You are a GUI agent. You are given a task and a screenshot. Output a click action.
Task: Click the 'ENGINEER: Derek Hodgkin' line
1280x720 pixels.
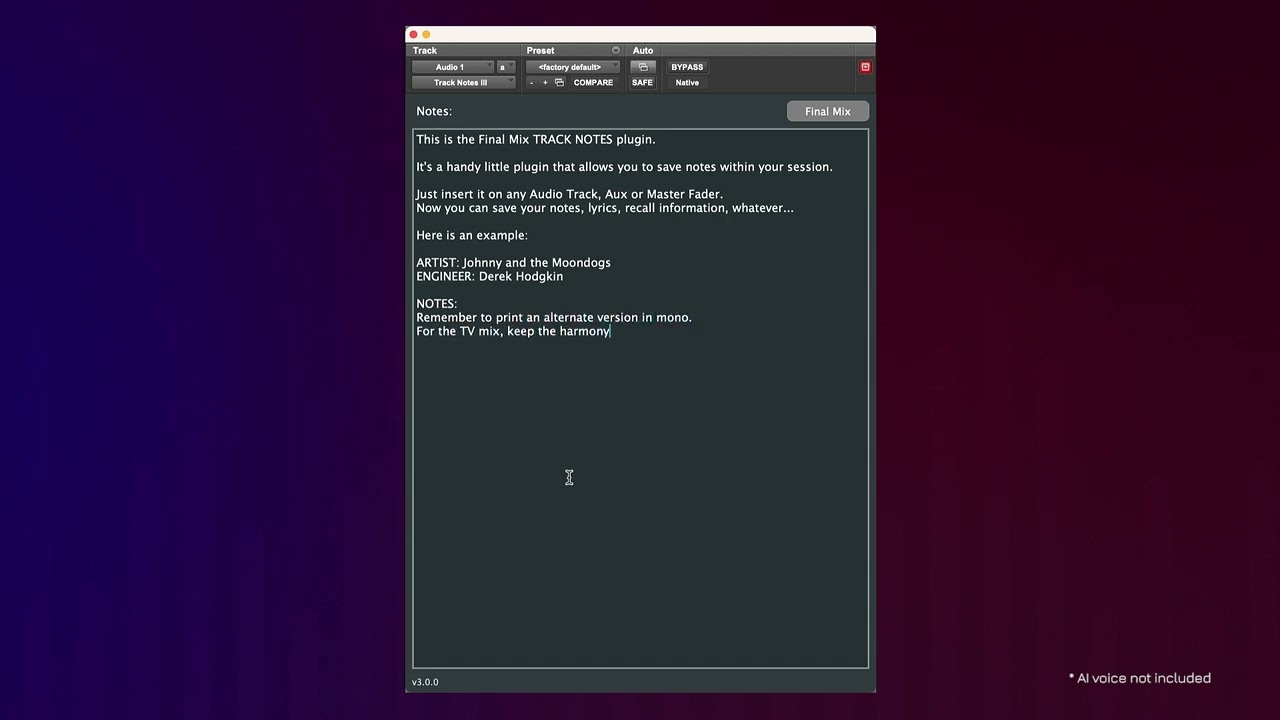[489, 277]
